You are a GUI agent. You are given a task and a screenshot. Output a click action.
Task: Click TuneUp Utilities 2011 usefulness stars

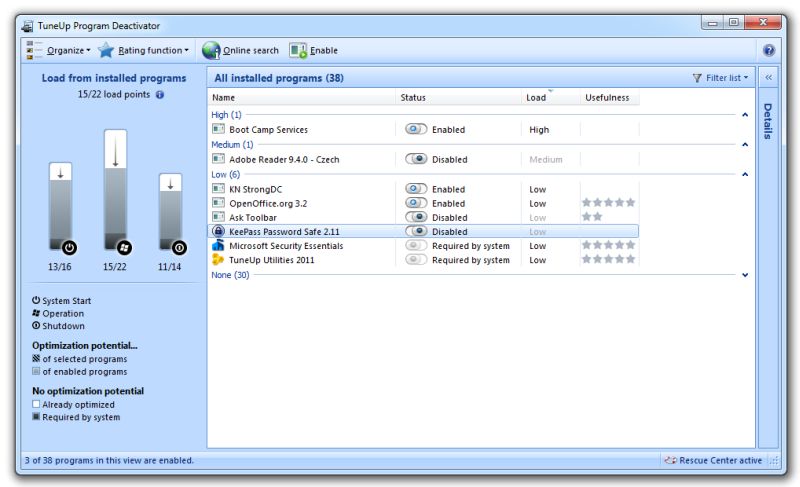click(609, 260)
